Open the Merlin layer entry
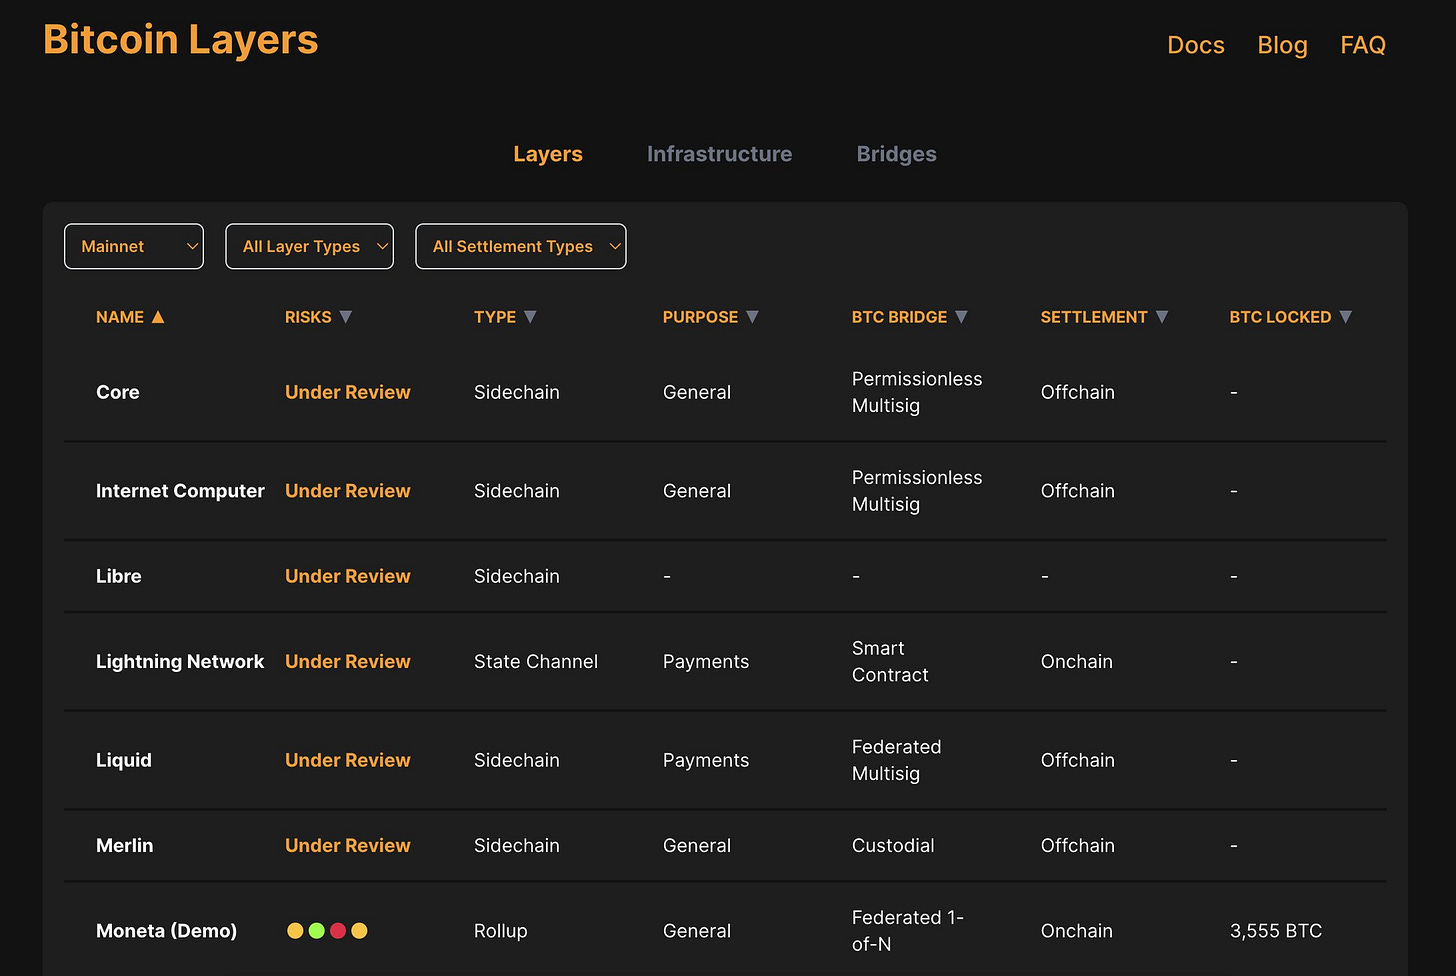This screenshot has height=976, width=1456. 125,845
